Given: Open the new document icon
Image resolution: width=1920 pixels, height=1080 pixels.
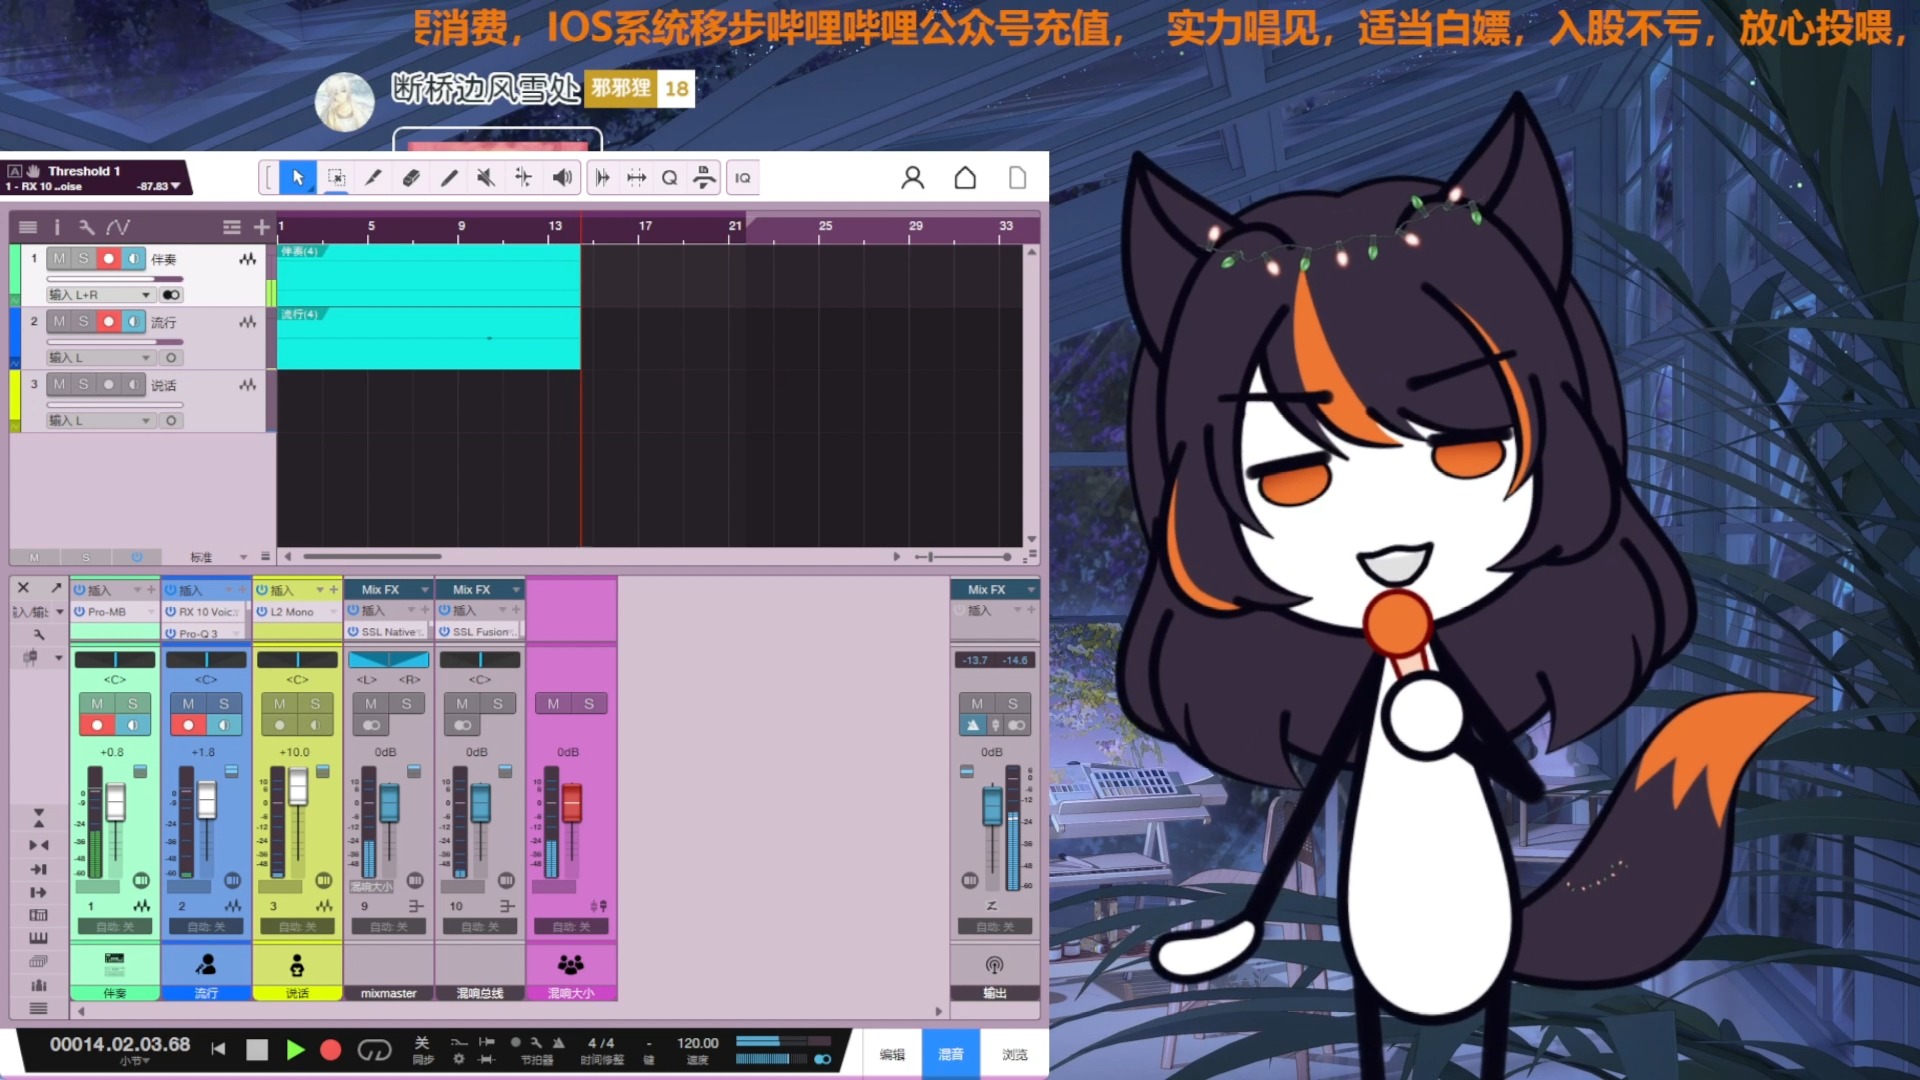Looking at the screenshot, I should click(x=1017, y=178).
